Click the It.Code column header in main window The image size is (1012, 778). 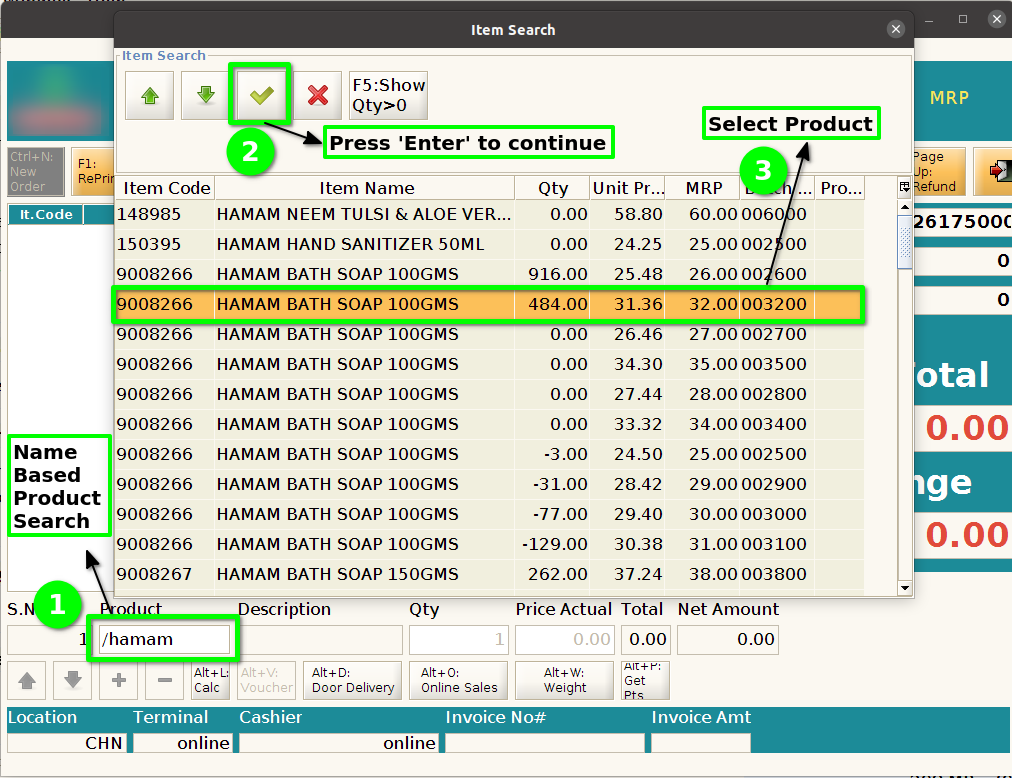[46, 214]
